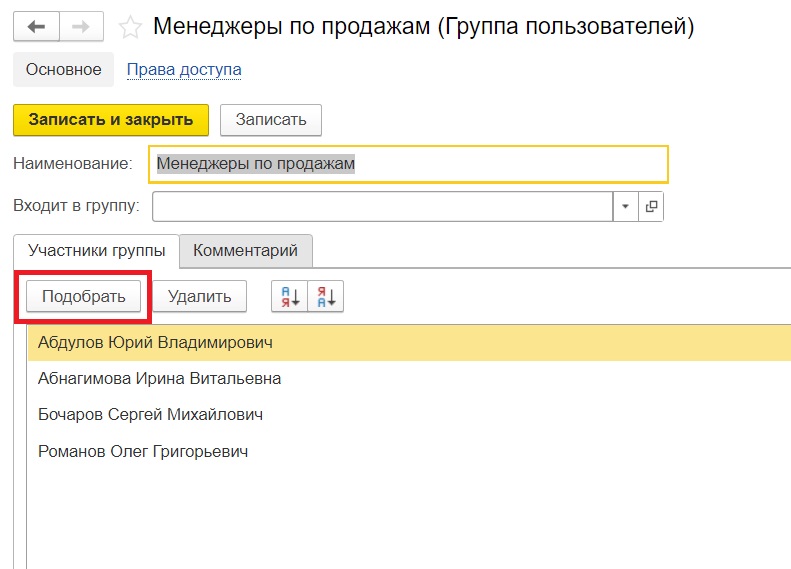Click the "Записать и закрыть" button
This screenshot has width=791, height=569.
click(x=111, y=120)
